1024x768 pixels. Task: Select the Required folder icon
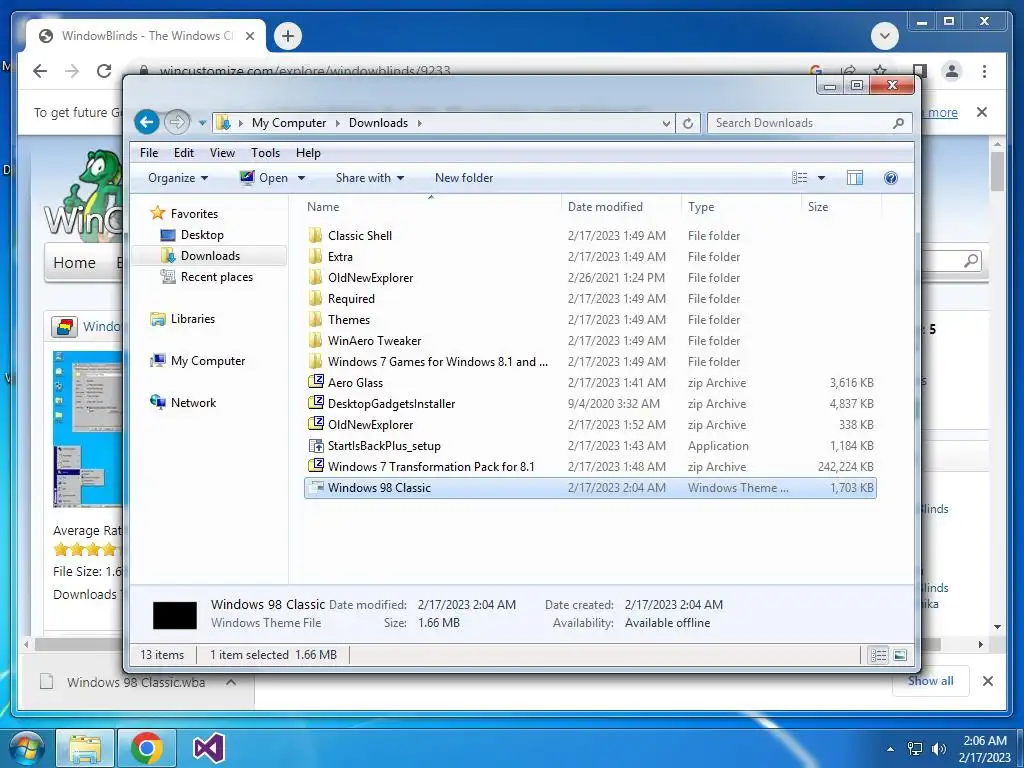pos(315,298)
